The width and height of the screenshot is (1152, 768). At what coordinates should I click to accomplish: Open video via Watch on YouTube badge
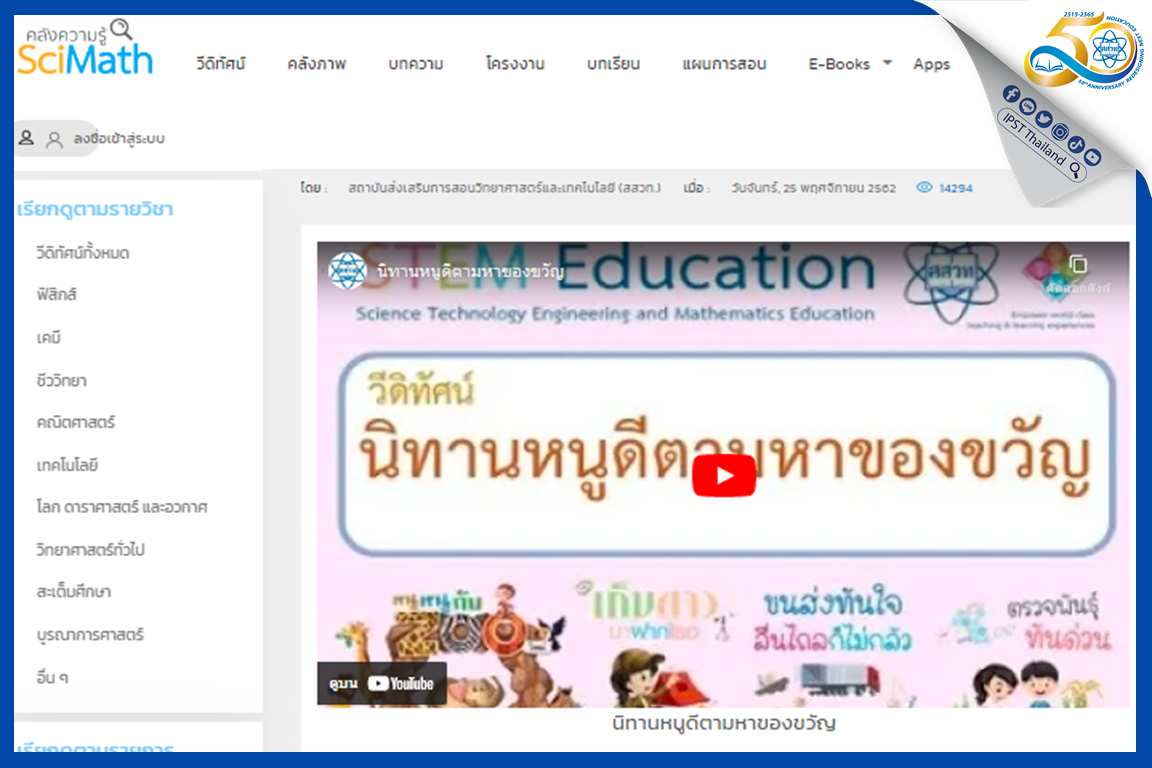[x=381, y=683]
